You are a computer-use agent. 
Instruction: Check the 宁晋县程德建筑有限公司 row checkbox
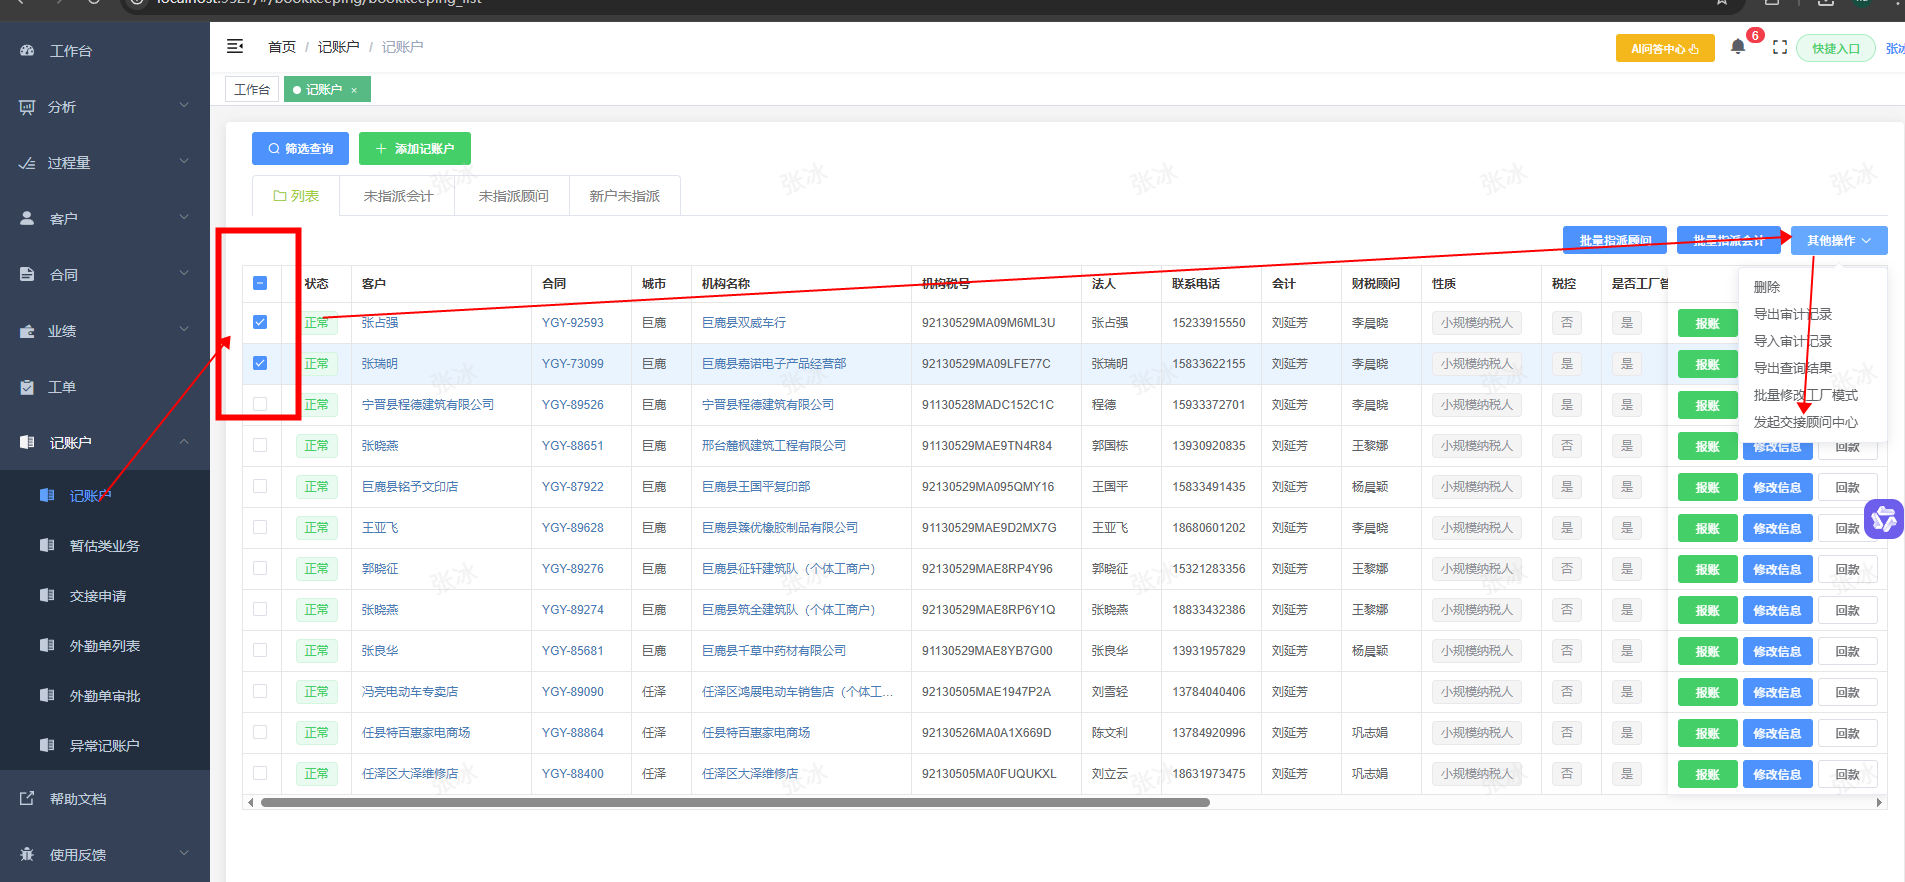(260, 404)
